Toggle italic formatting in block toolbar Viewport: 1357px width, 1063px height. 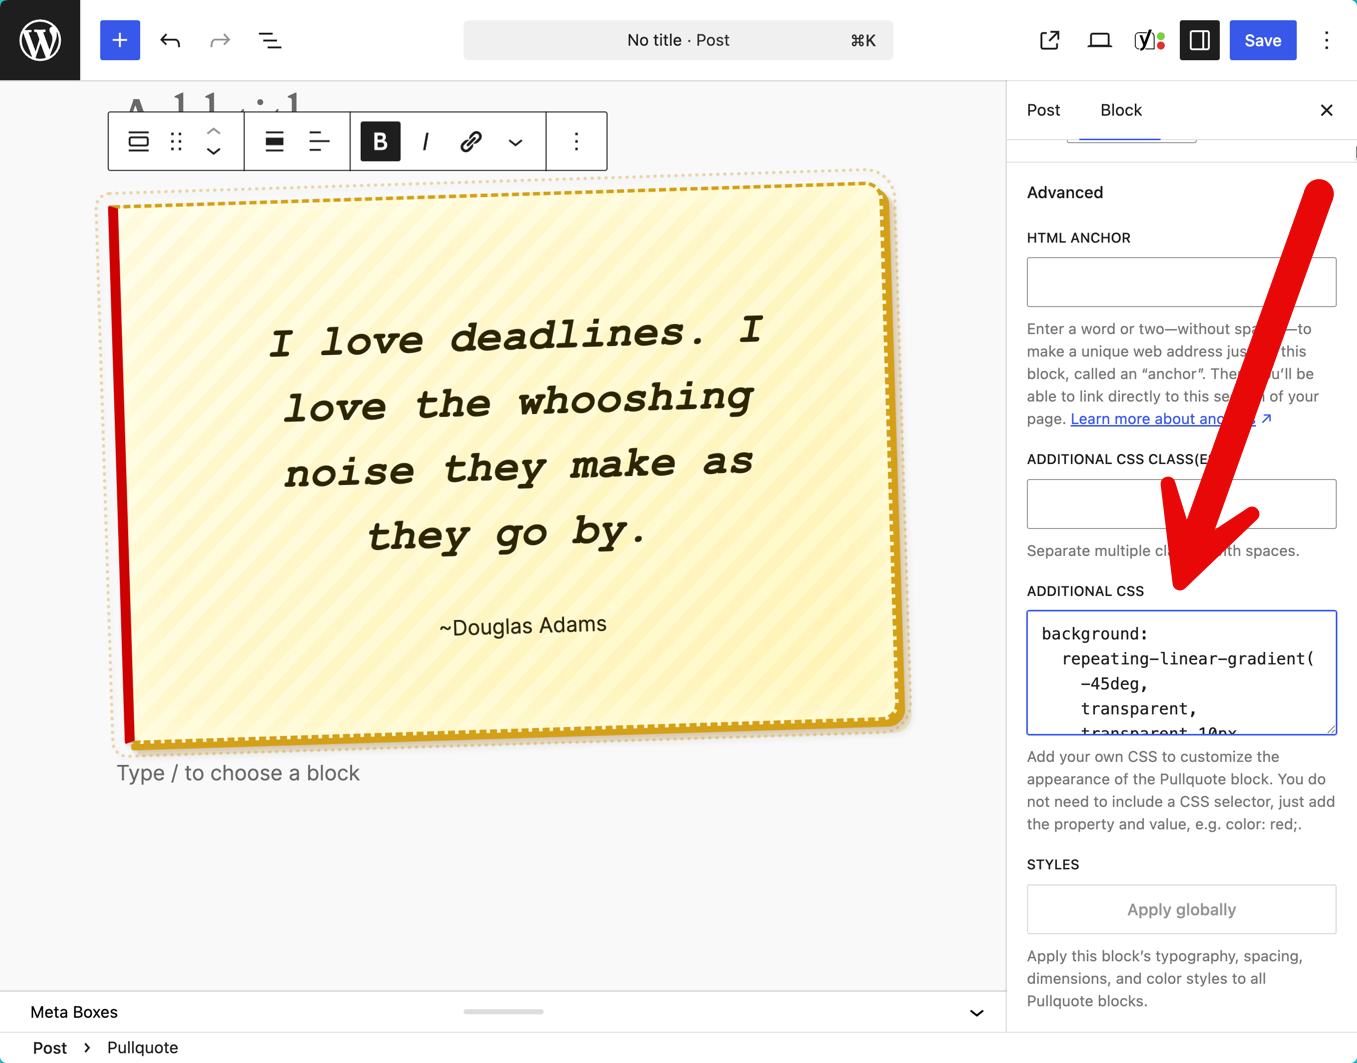click(x=426, y=142)
